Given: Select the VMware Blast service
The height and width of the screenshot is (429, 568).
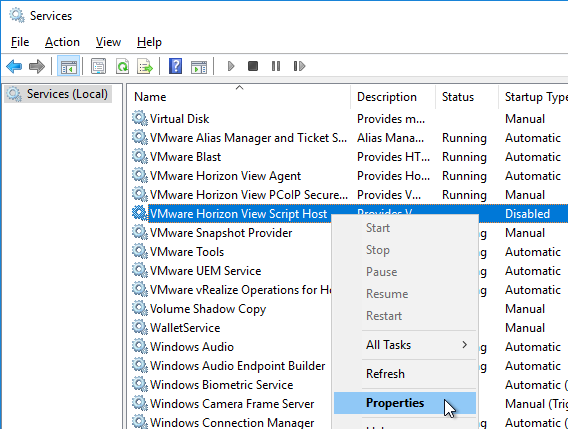Looking at the screenshot, I should [x=185, y=157].
